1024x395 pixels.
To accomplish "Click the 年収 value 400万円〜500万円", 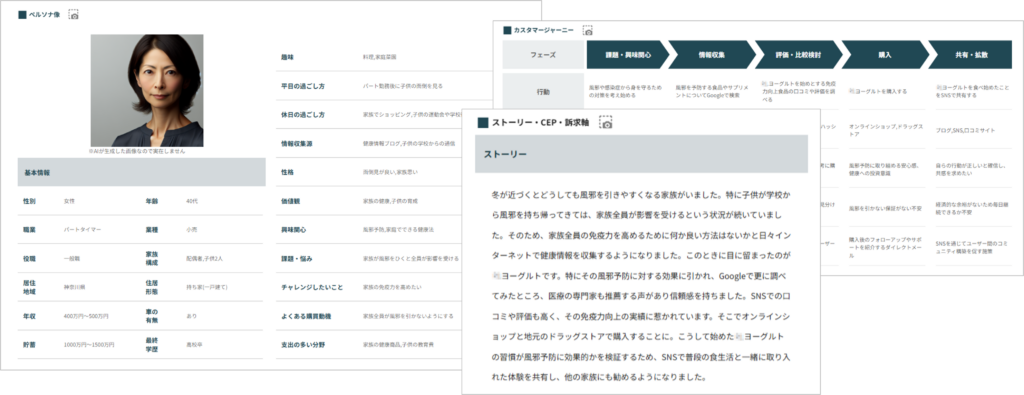I will click(x=86, y=316).
